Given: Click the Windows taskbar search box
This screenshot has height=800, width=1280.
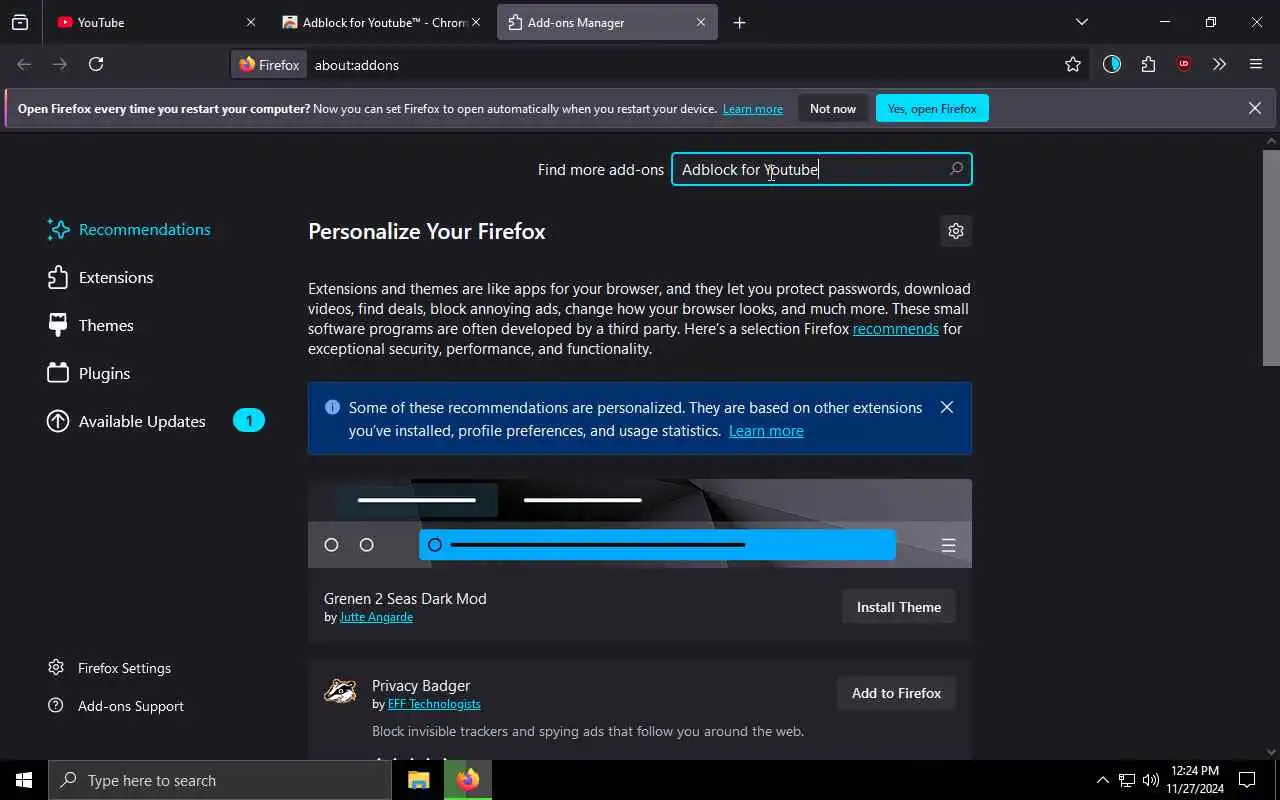Looking at the screenshot, I should pos(220,780).
